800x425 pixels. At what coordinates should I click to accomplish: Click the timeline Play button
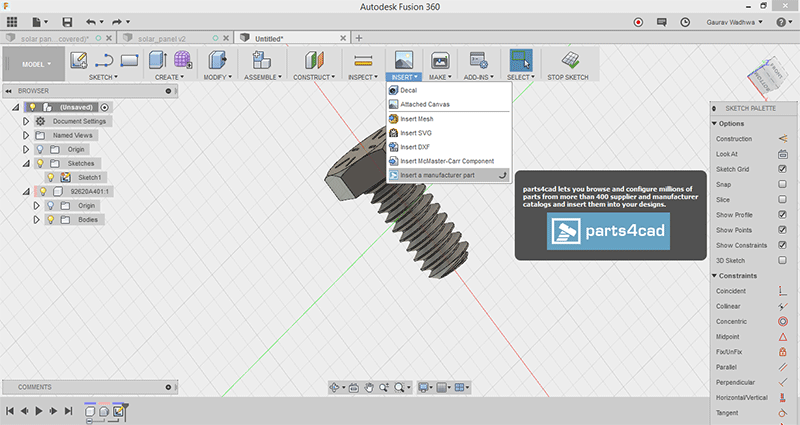click(39, 411)
